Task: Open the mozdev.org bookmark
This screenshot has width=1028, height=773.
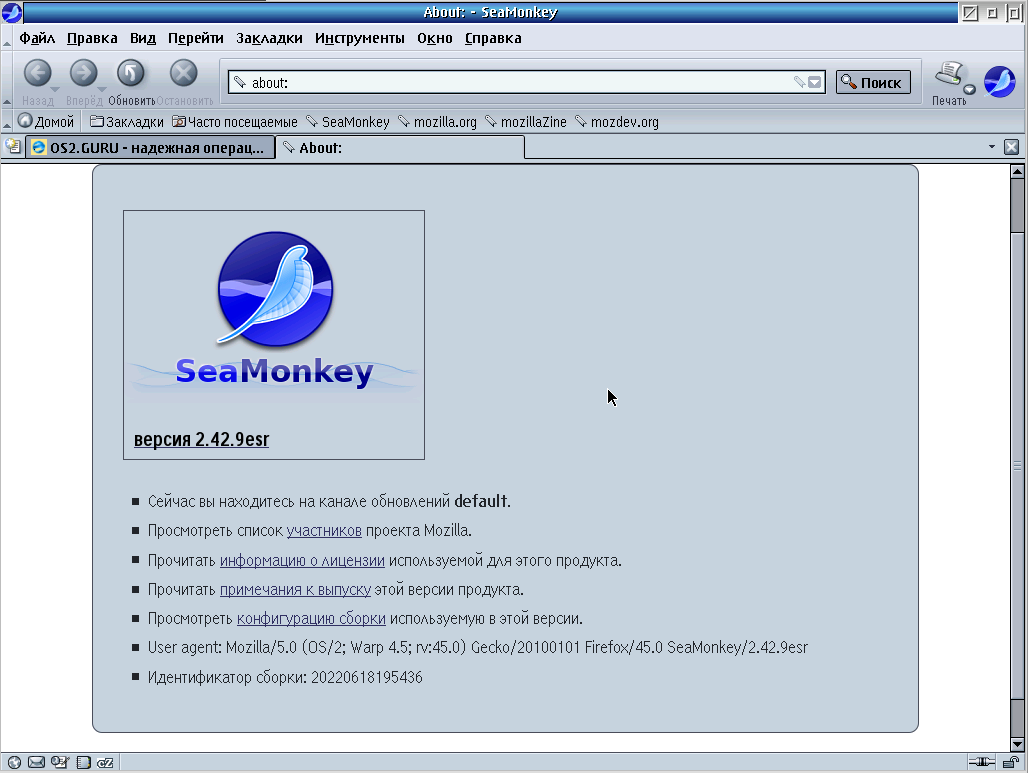Action: coord(617,122)
